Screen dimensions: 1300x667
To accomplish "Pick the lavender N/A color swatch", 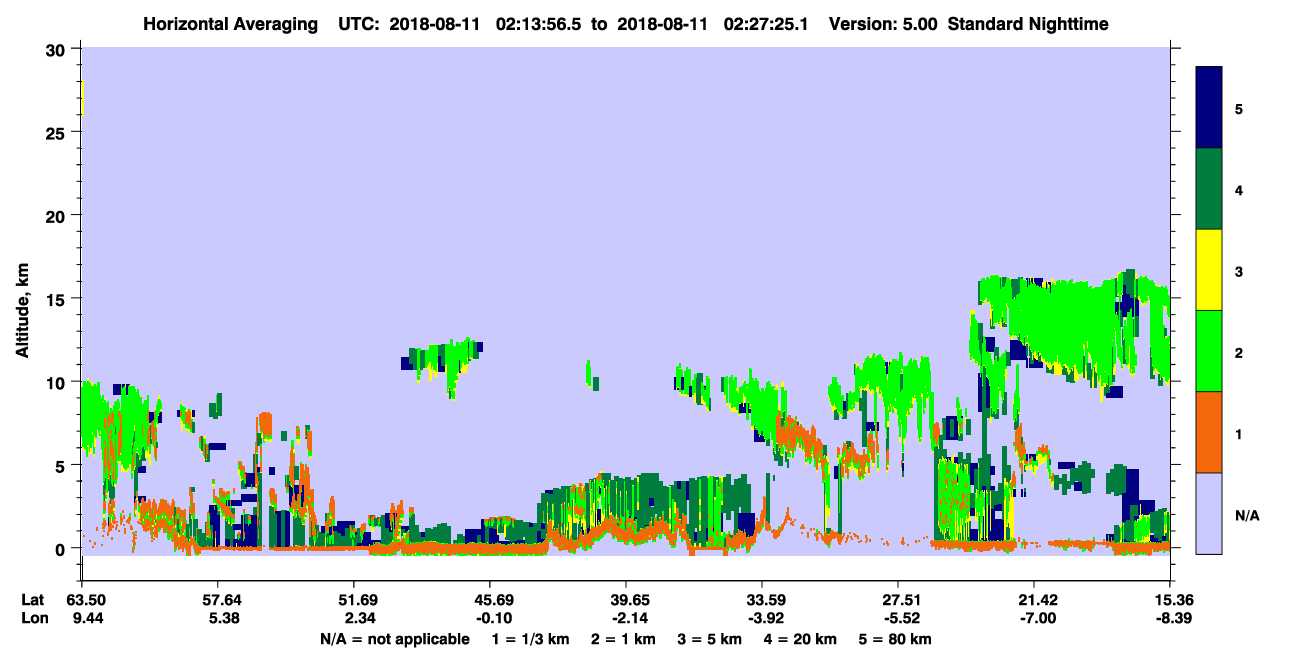I will tap(1209, 513).
